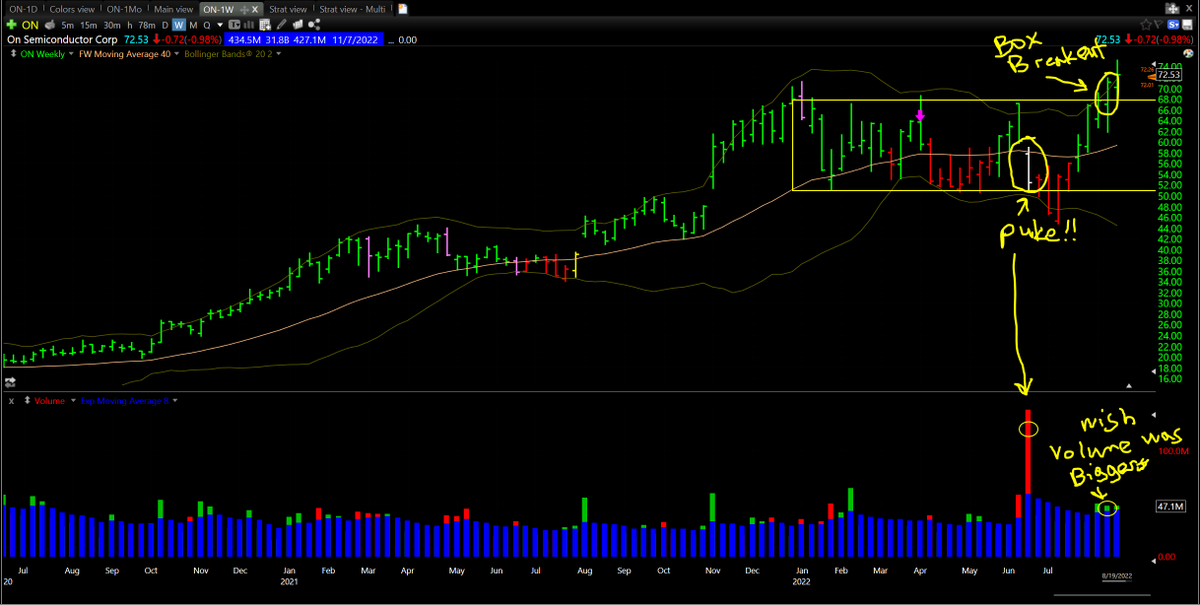1200x605 pixels.
Task: Click the new page document icon
Action: point(403,9)
